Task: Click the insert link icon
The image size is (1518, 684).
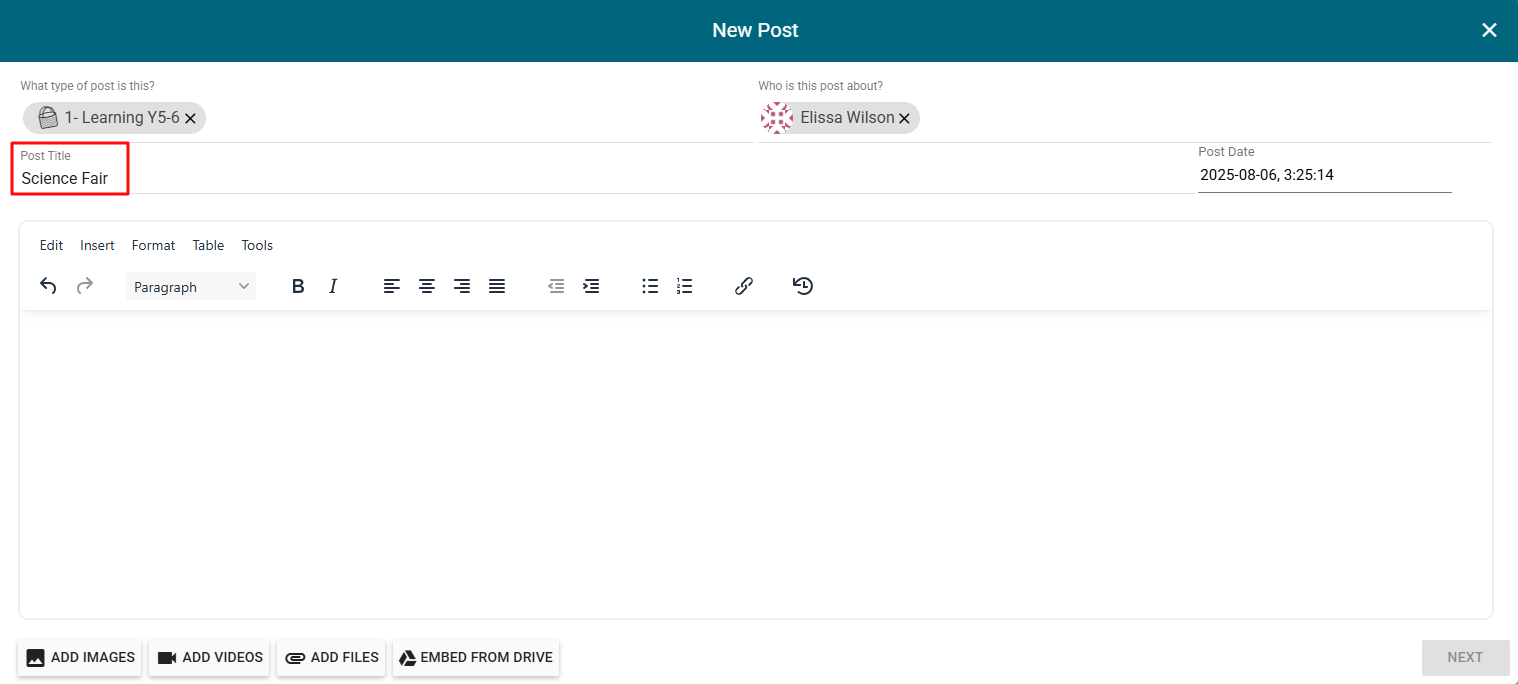Action: click(x=743, y=287)
